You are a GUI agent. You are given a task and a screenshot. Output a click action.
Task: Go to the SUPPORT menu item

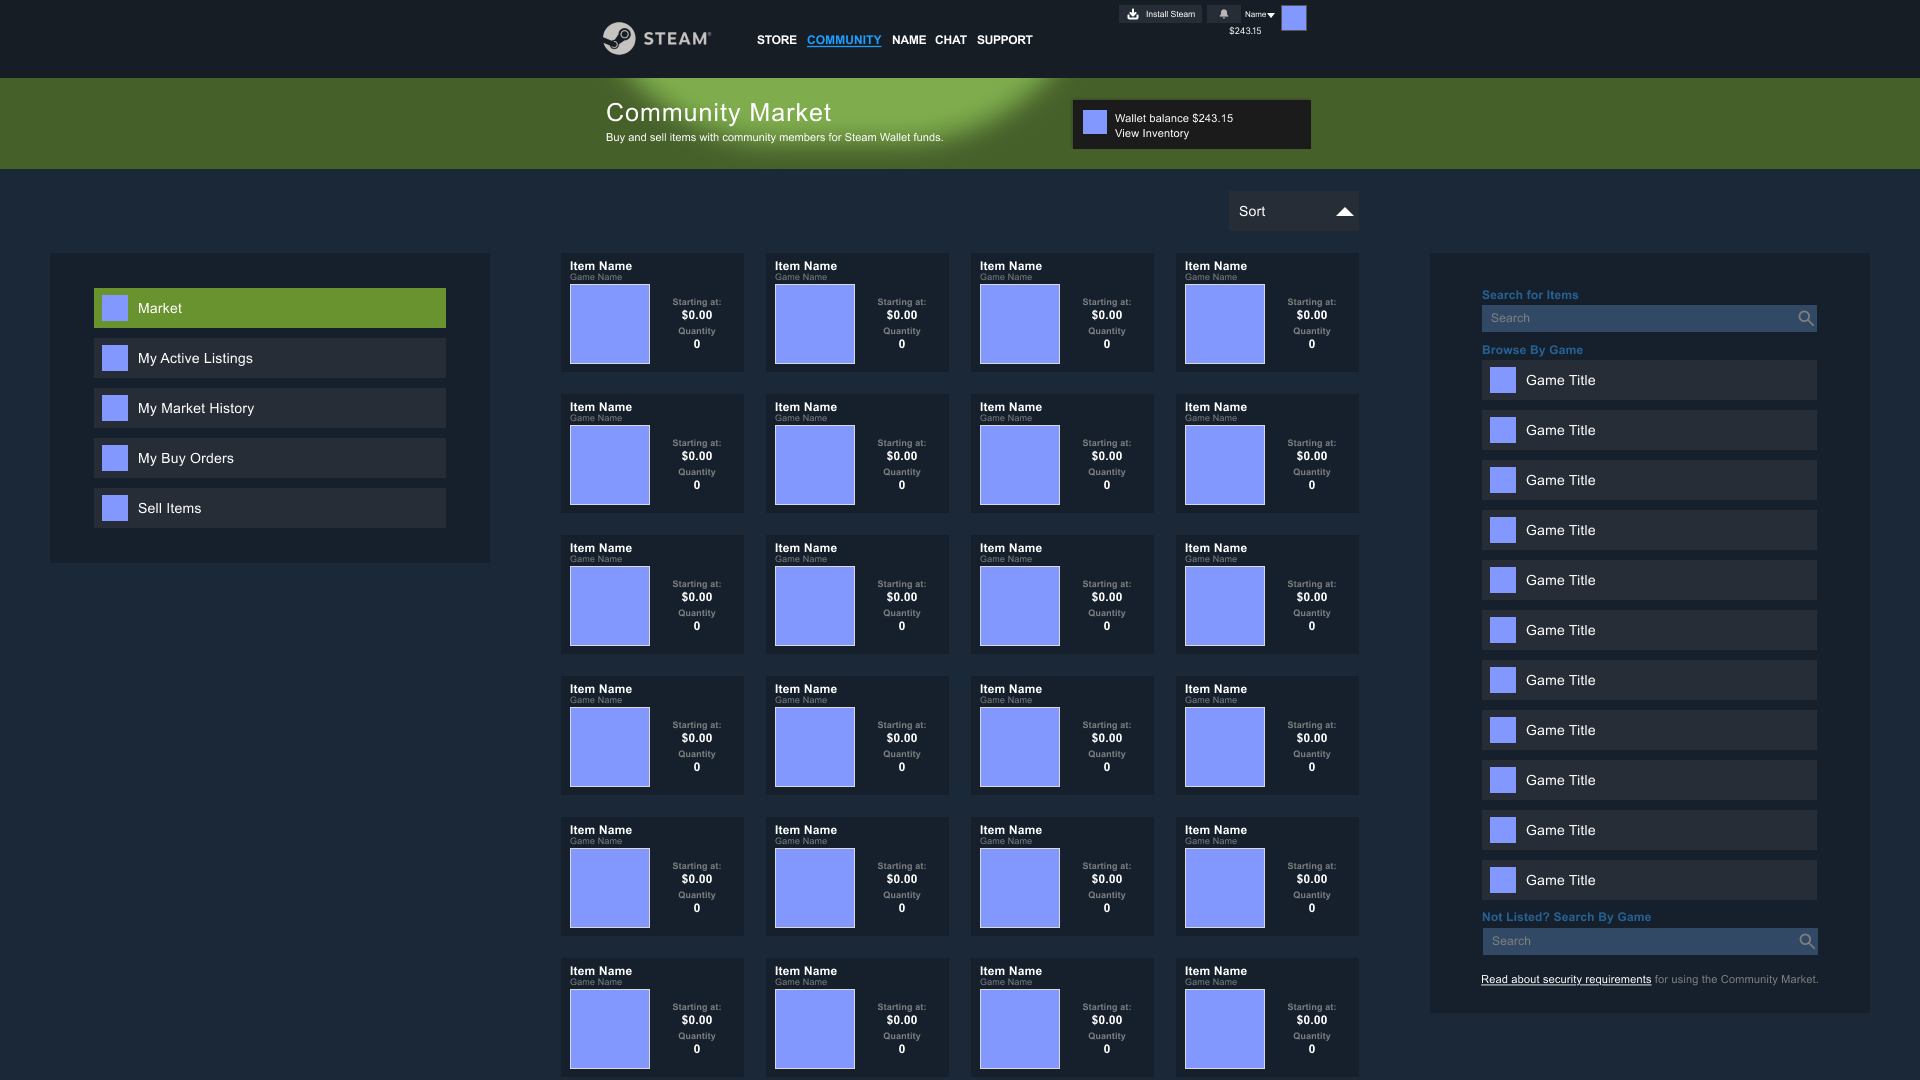click(x=1004, y=40)
